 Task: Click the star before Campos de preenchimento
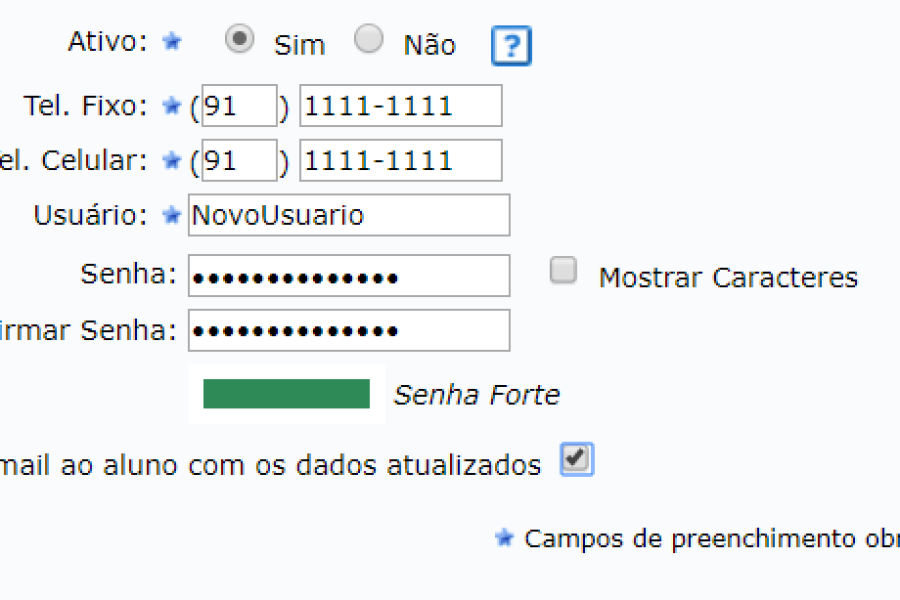[x=504, y=538]
